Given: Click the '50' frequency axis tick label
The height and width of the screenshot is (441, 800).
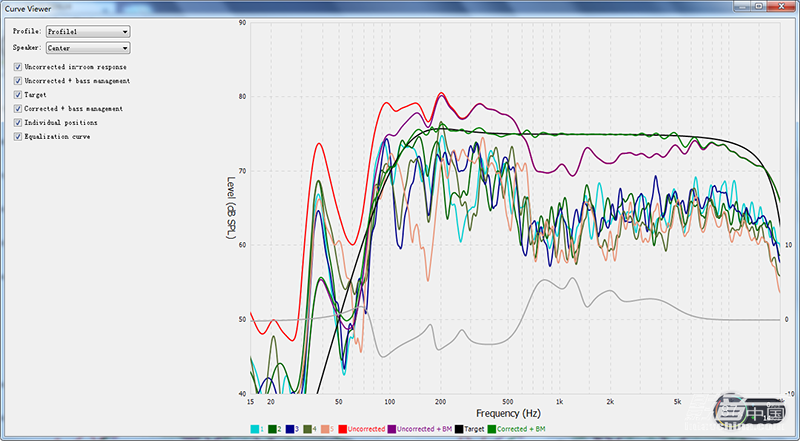Looking at the screenshot, I should 339,402.
